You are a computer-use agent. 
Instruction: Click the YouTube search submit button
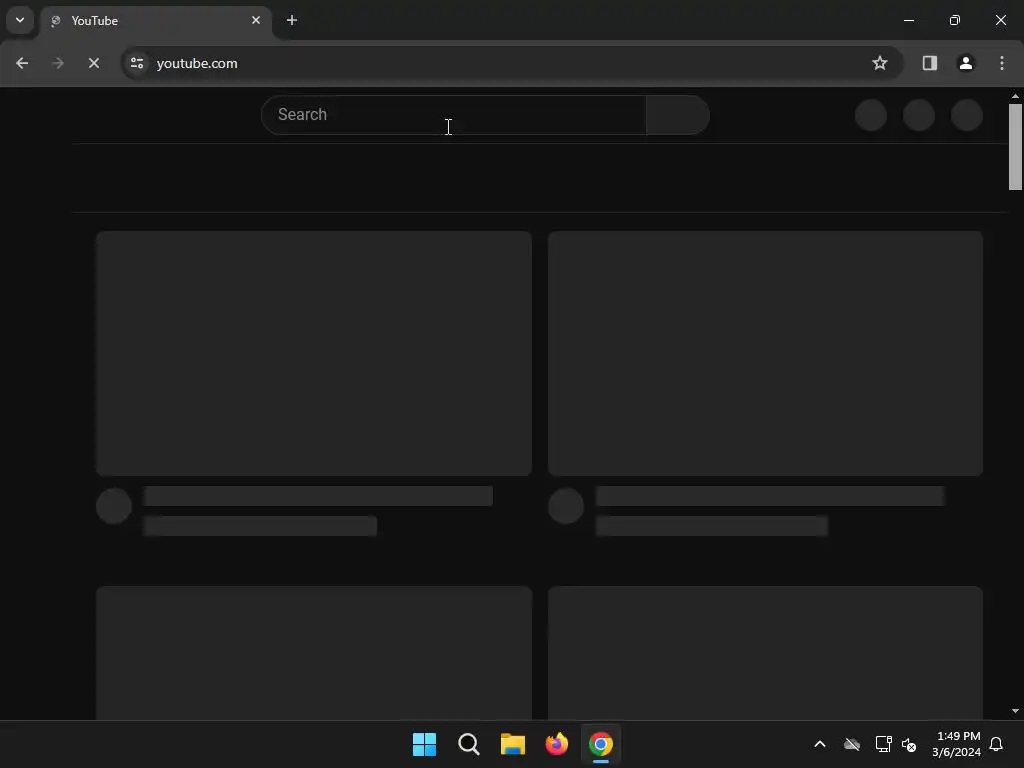click(678, 115)
